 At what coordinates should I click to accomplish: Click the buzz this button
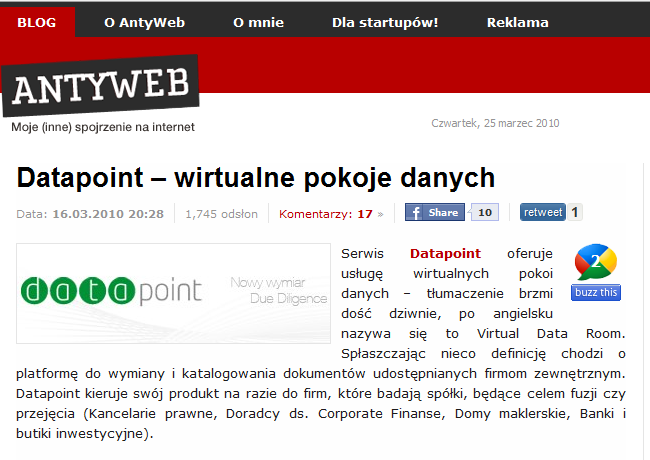coord(596,292)
